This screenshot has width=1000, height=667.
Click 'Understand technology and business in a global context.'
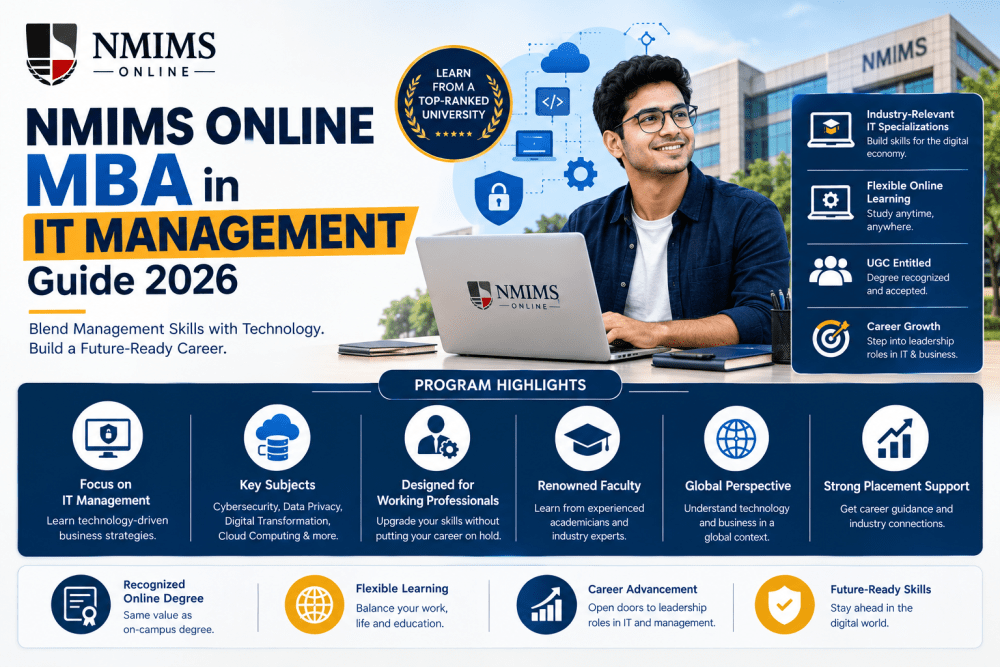pyautogui.click(x=737, y=523)
